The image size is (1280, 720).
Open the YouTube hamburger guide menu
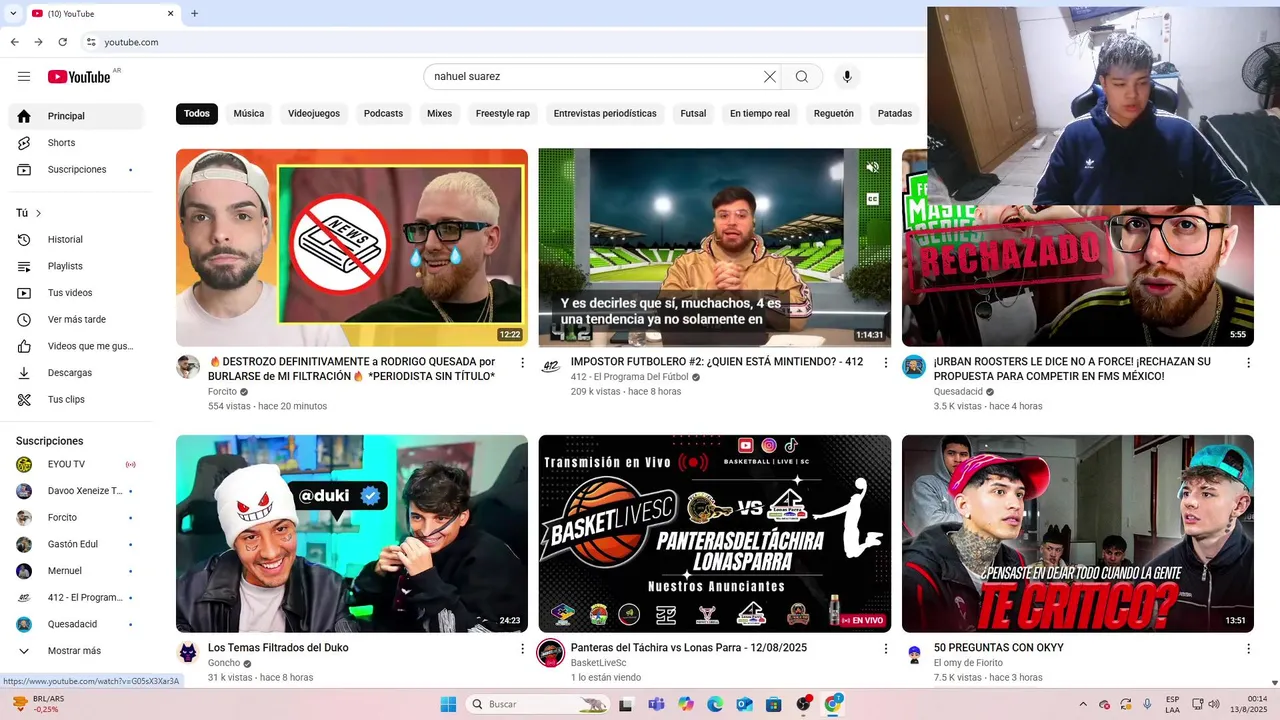click(x=24, y=77)
